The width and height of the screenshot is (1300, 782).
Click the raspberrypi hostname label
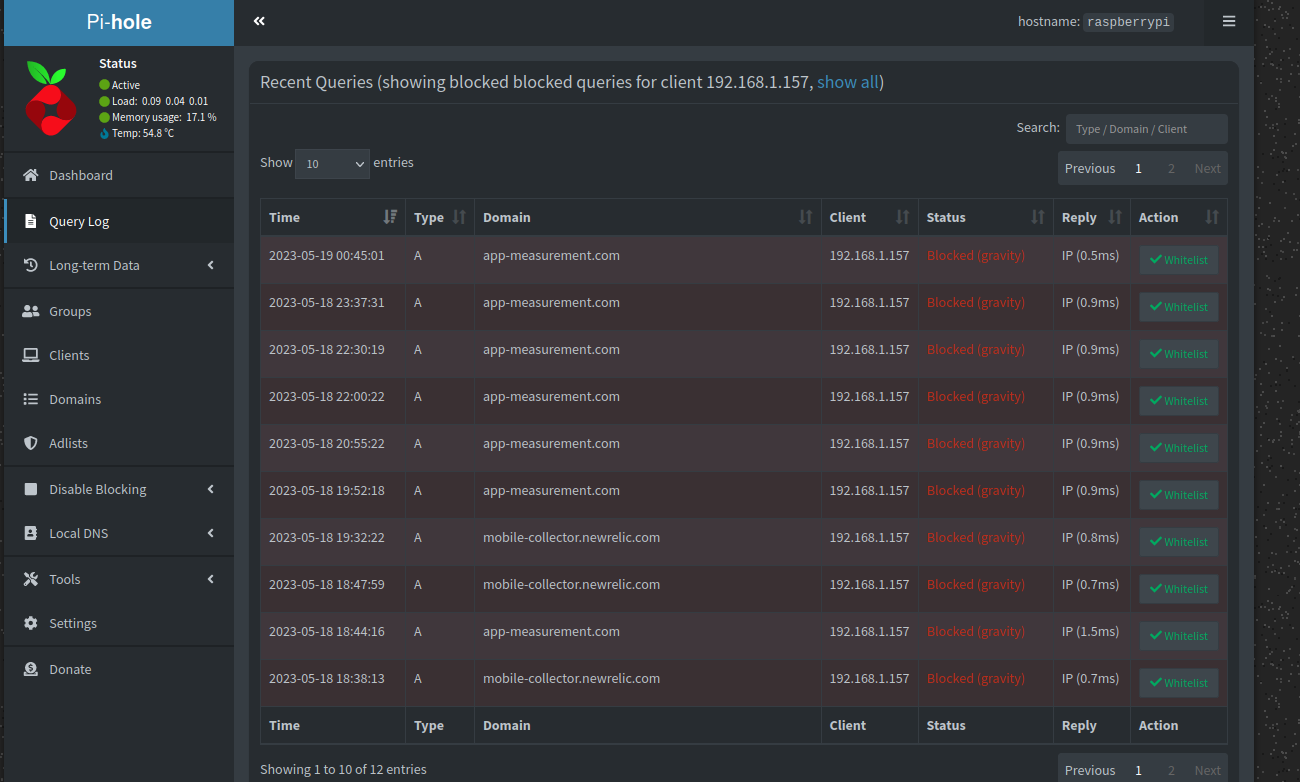pos(1128,21)
